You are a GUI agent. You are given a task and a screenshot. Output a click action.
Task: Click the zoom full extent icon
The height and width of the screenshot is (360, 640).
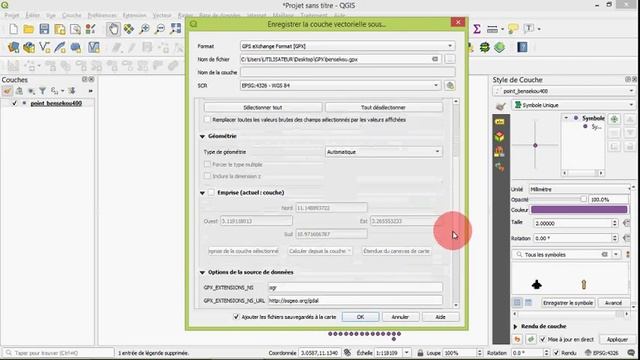click(x=176, y=29)
